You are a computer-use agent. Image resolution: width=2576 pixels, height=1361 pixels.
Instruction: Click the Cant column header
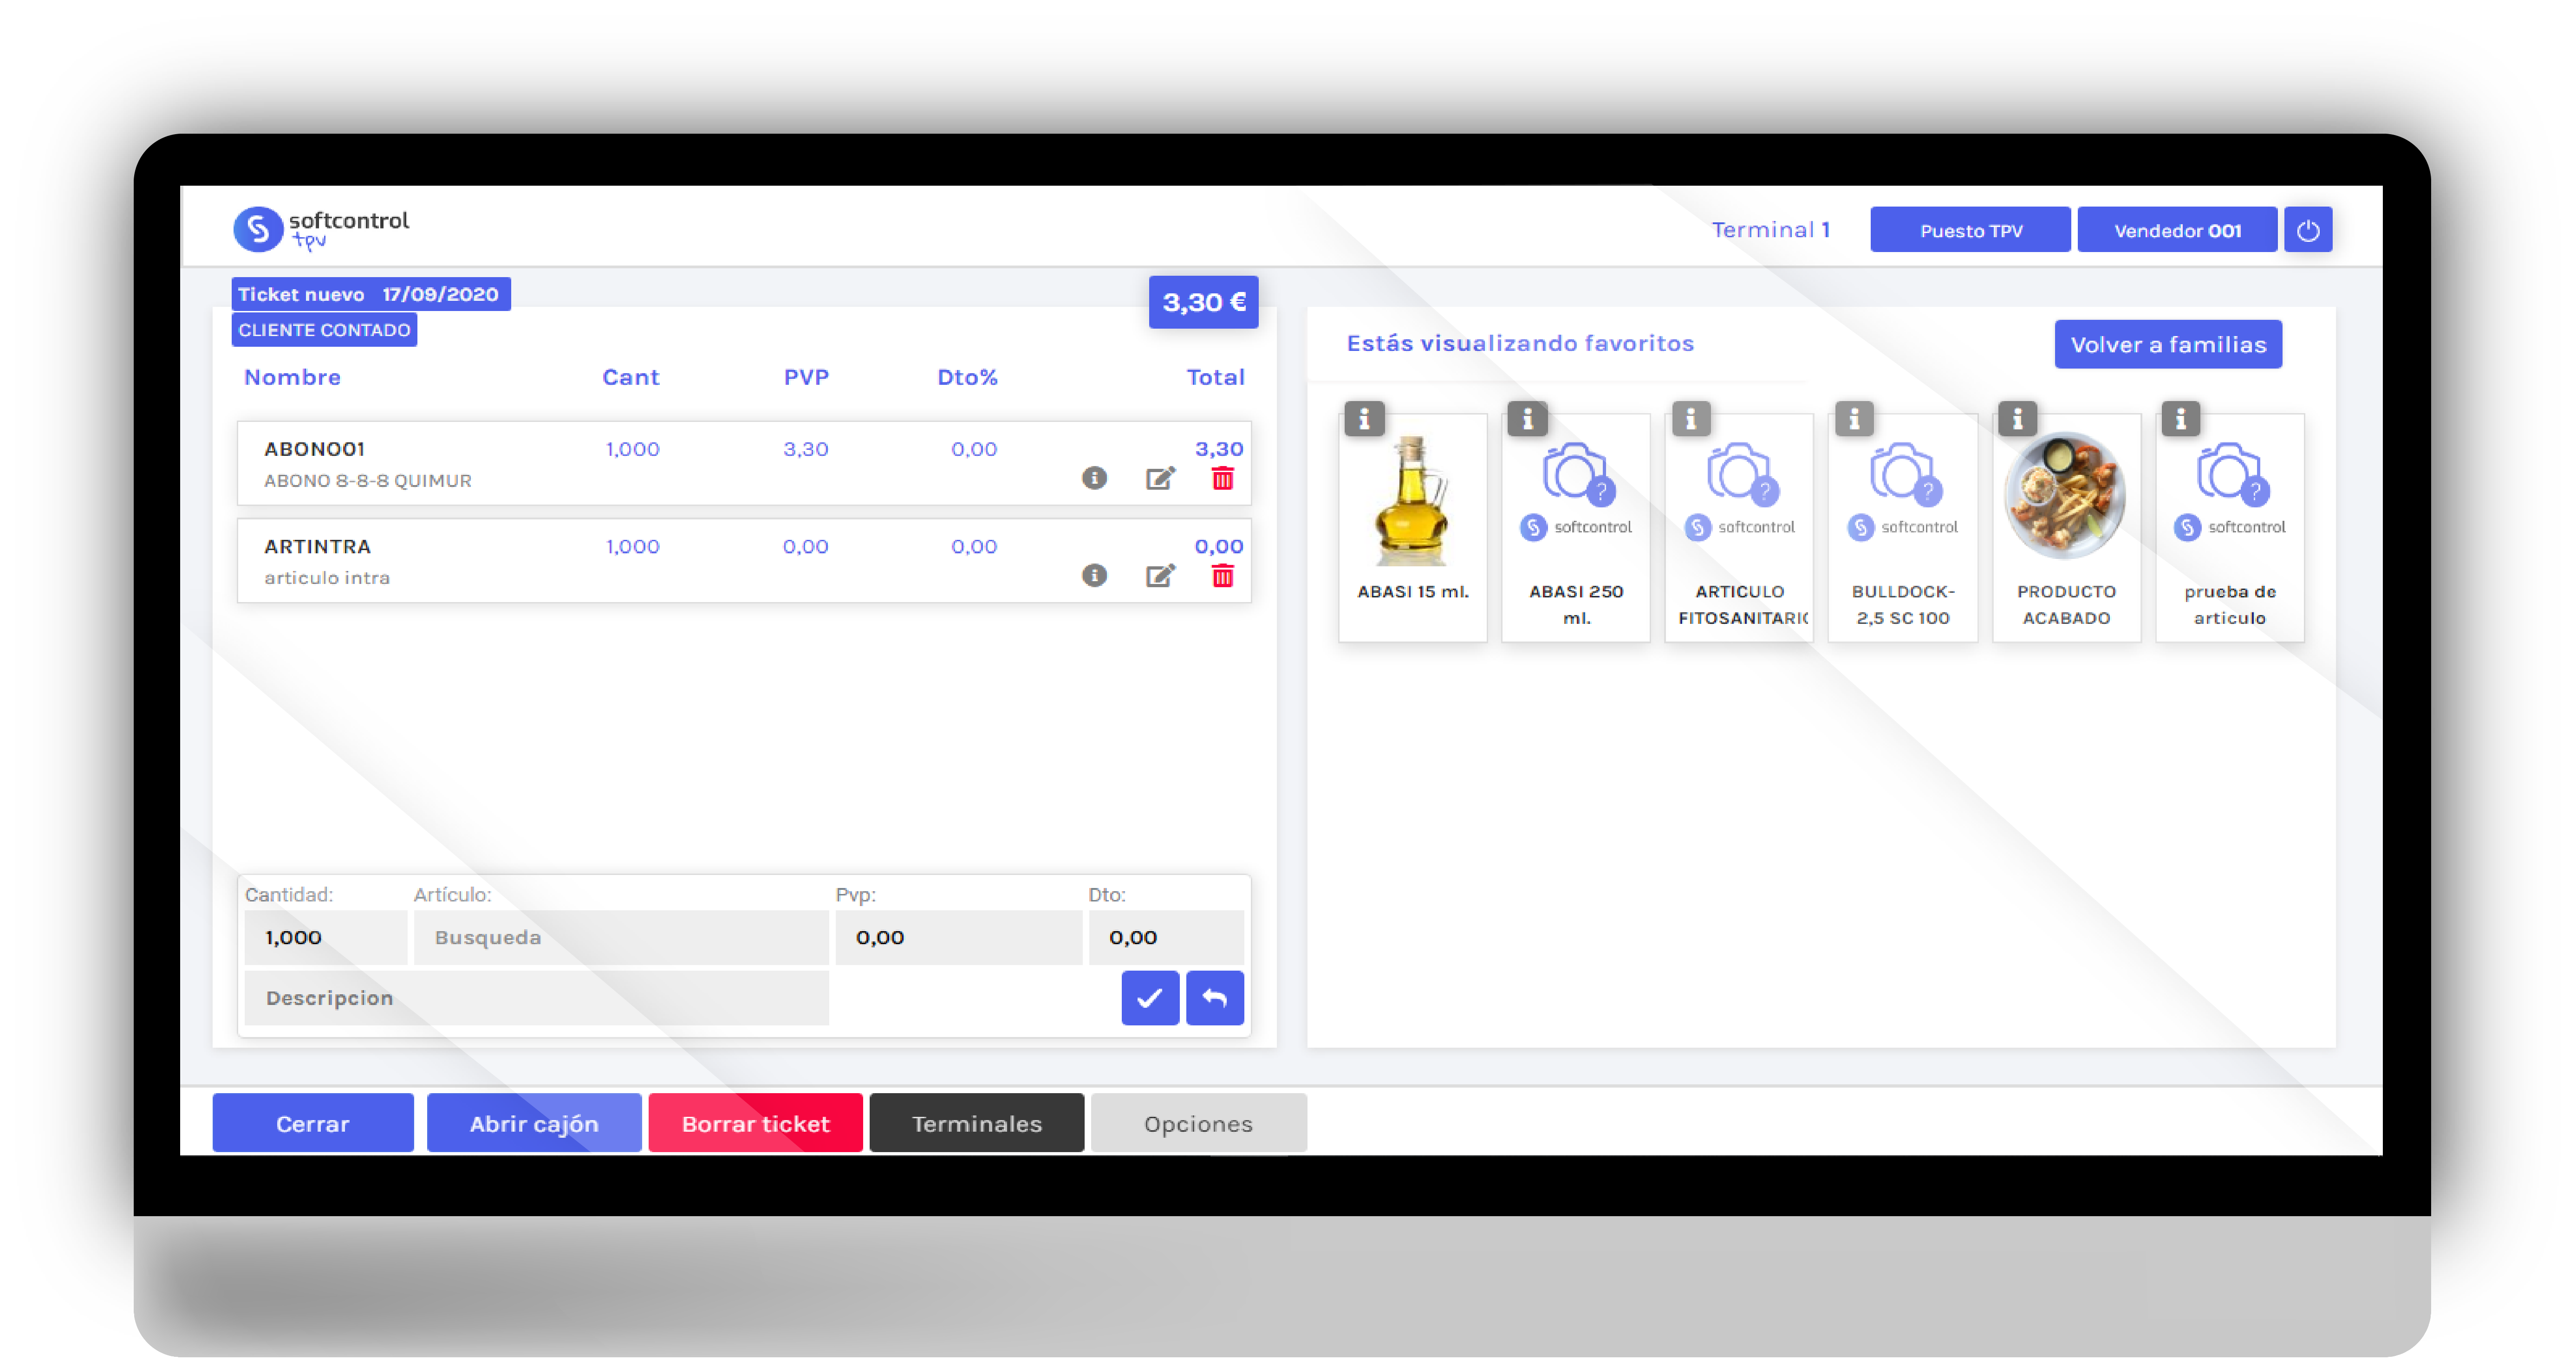630,377
